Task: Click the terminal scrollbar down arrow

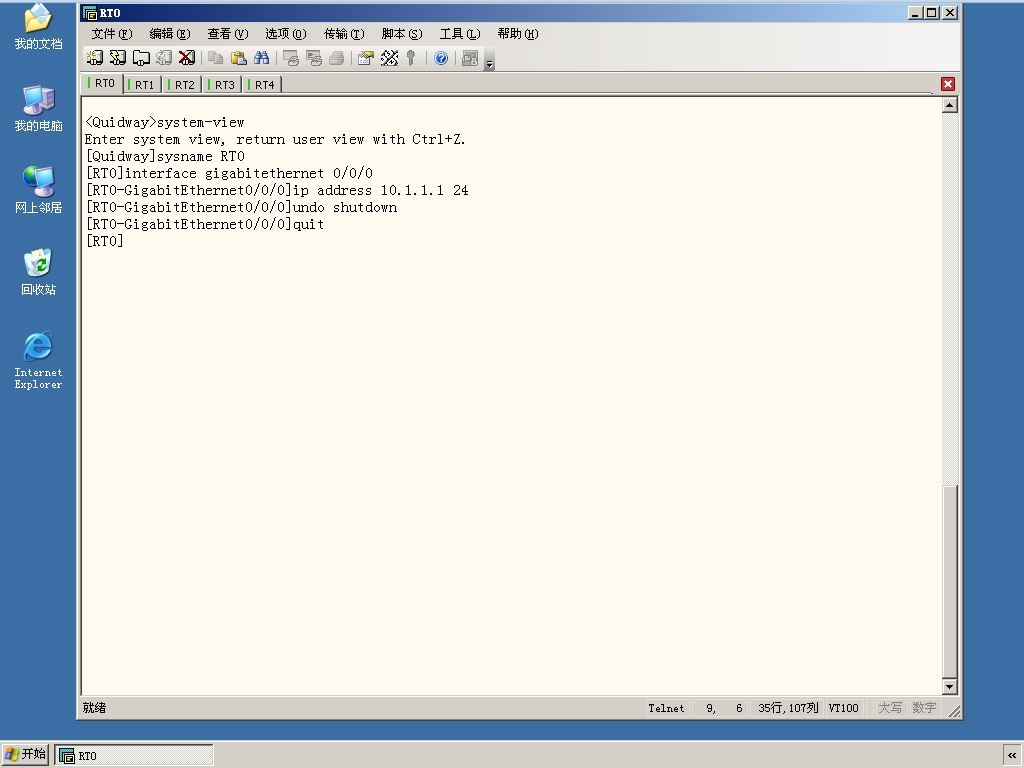Action: point(950,686)
